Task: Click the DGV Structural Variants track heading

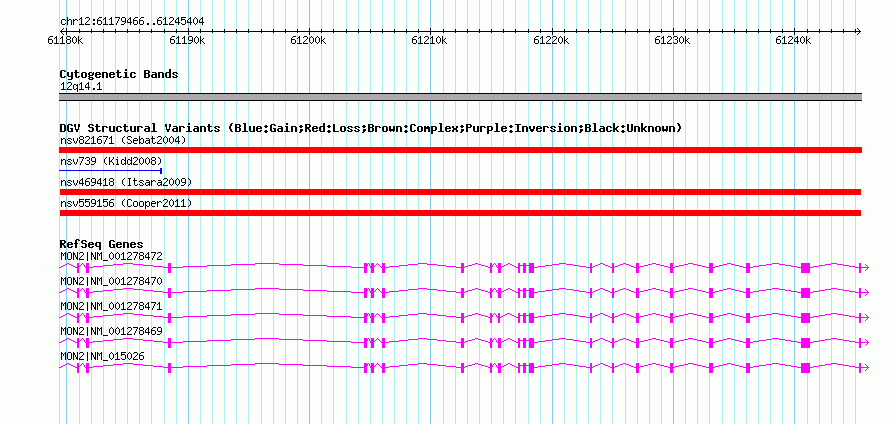Action: coord(370,128)
